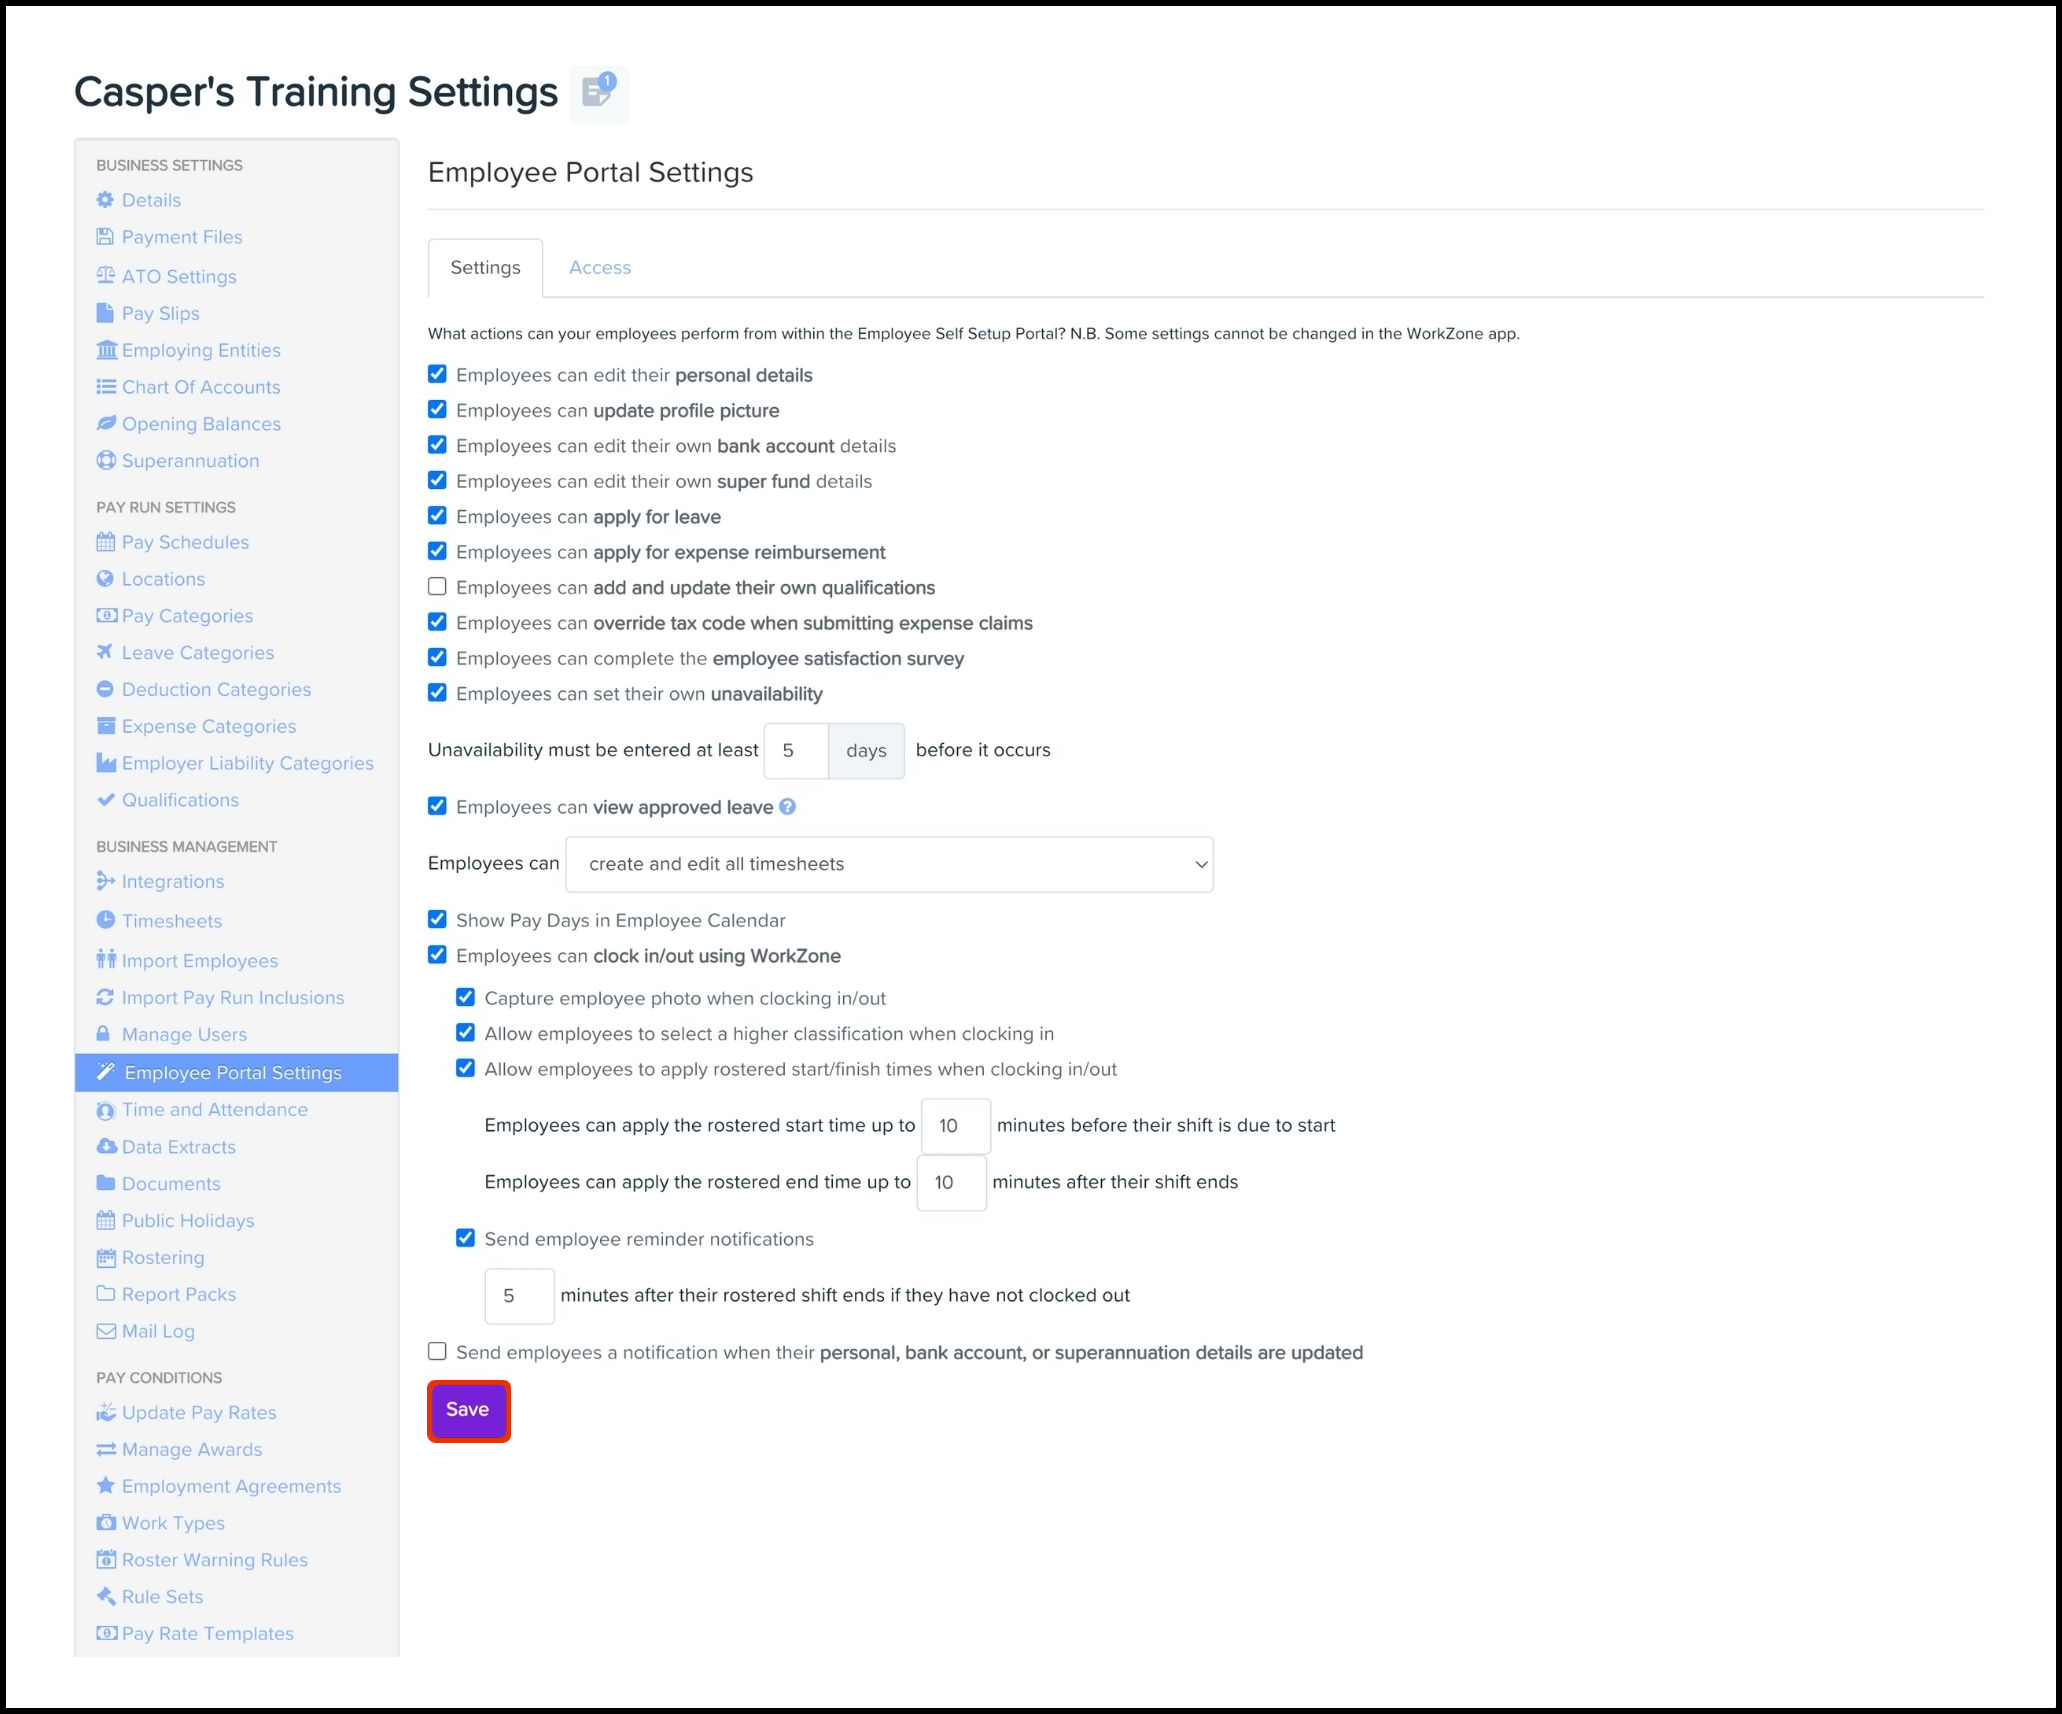Click the Employment Agreements star icon
2062x1714 pixels.
click(x=105, y=1486)
